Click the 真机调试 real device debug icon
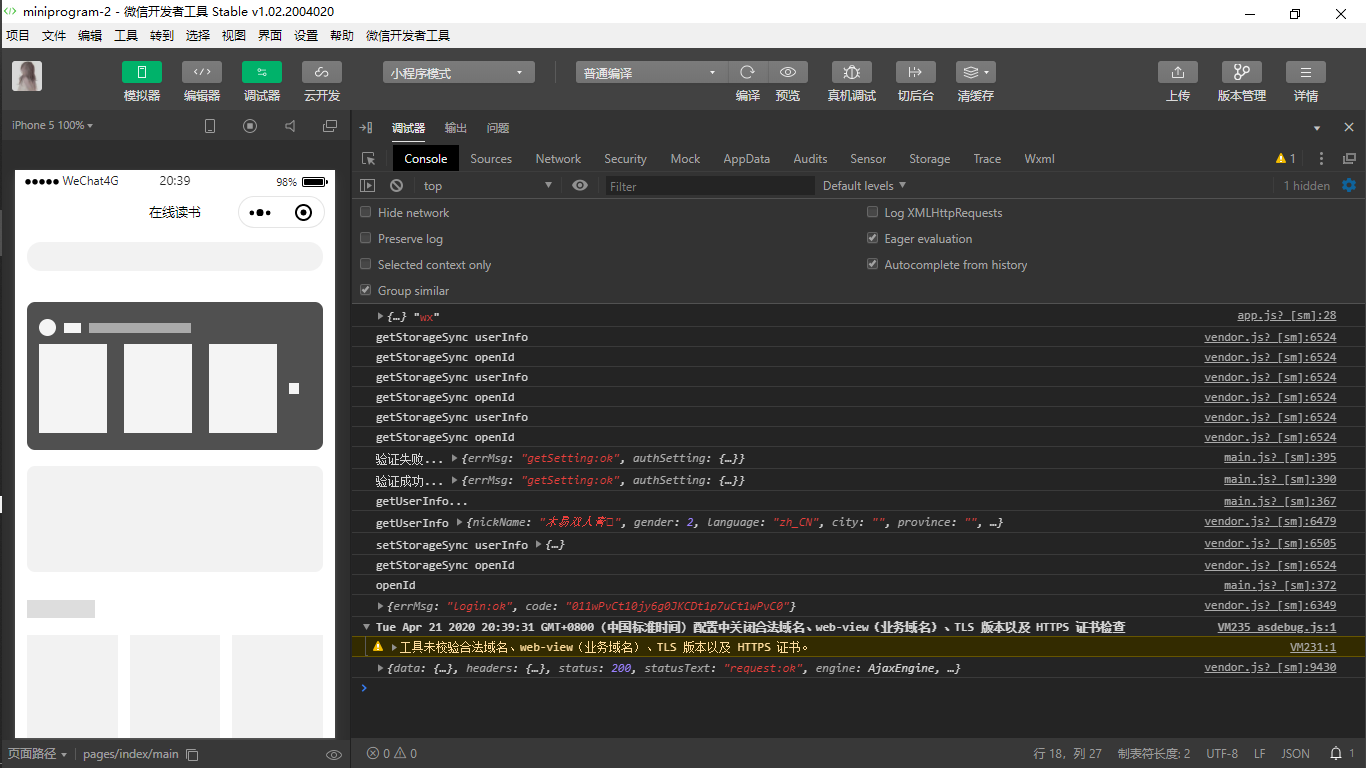The image size is (1366, 768). [851, 73]
